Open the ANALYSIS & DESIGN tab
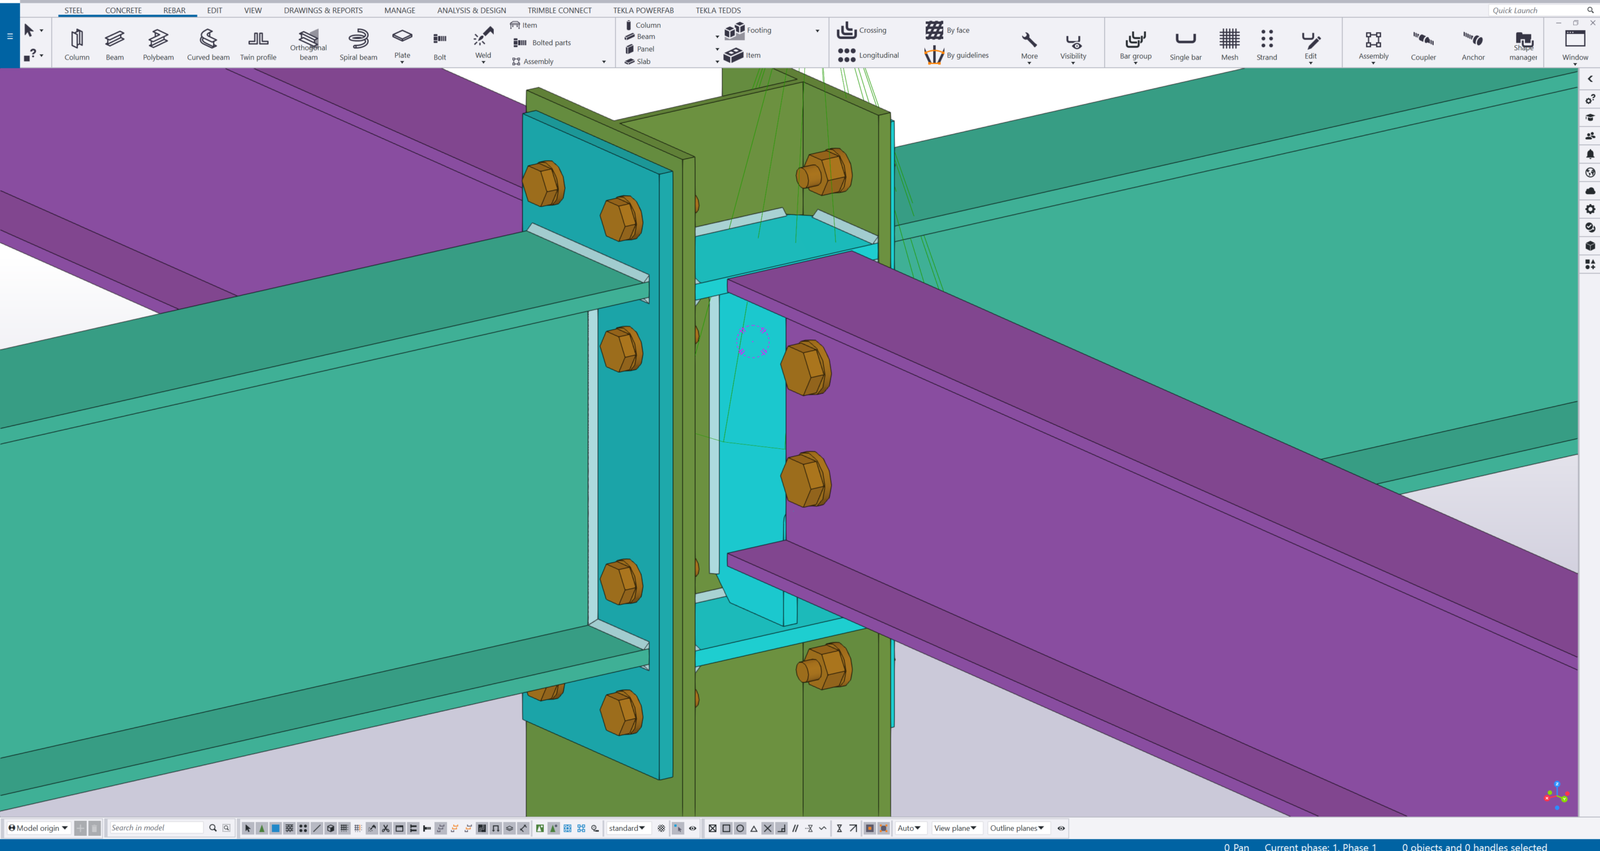 [x=471, y=10]
